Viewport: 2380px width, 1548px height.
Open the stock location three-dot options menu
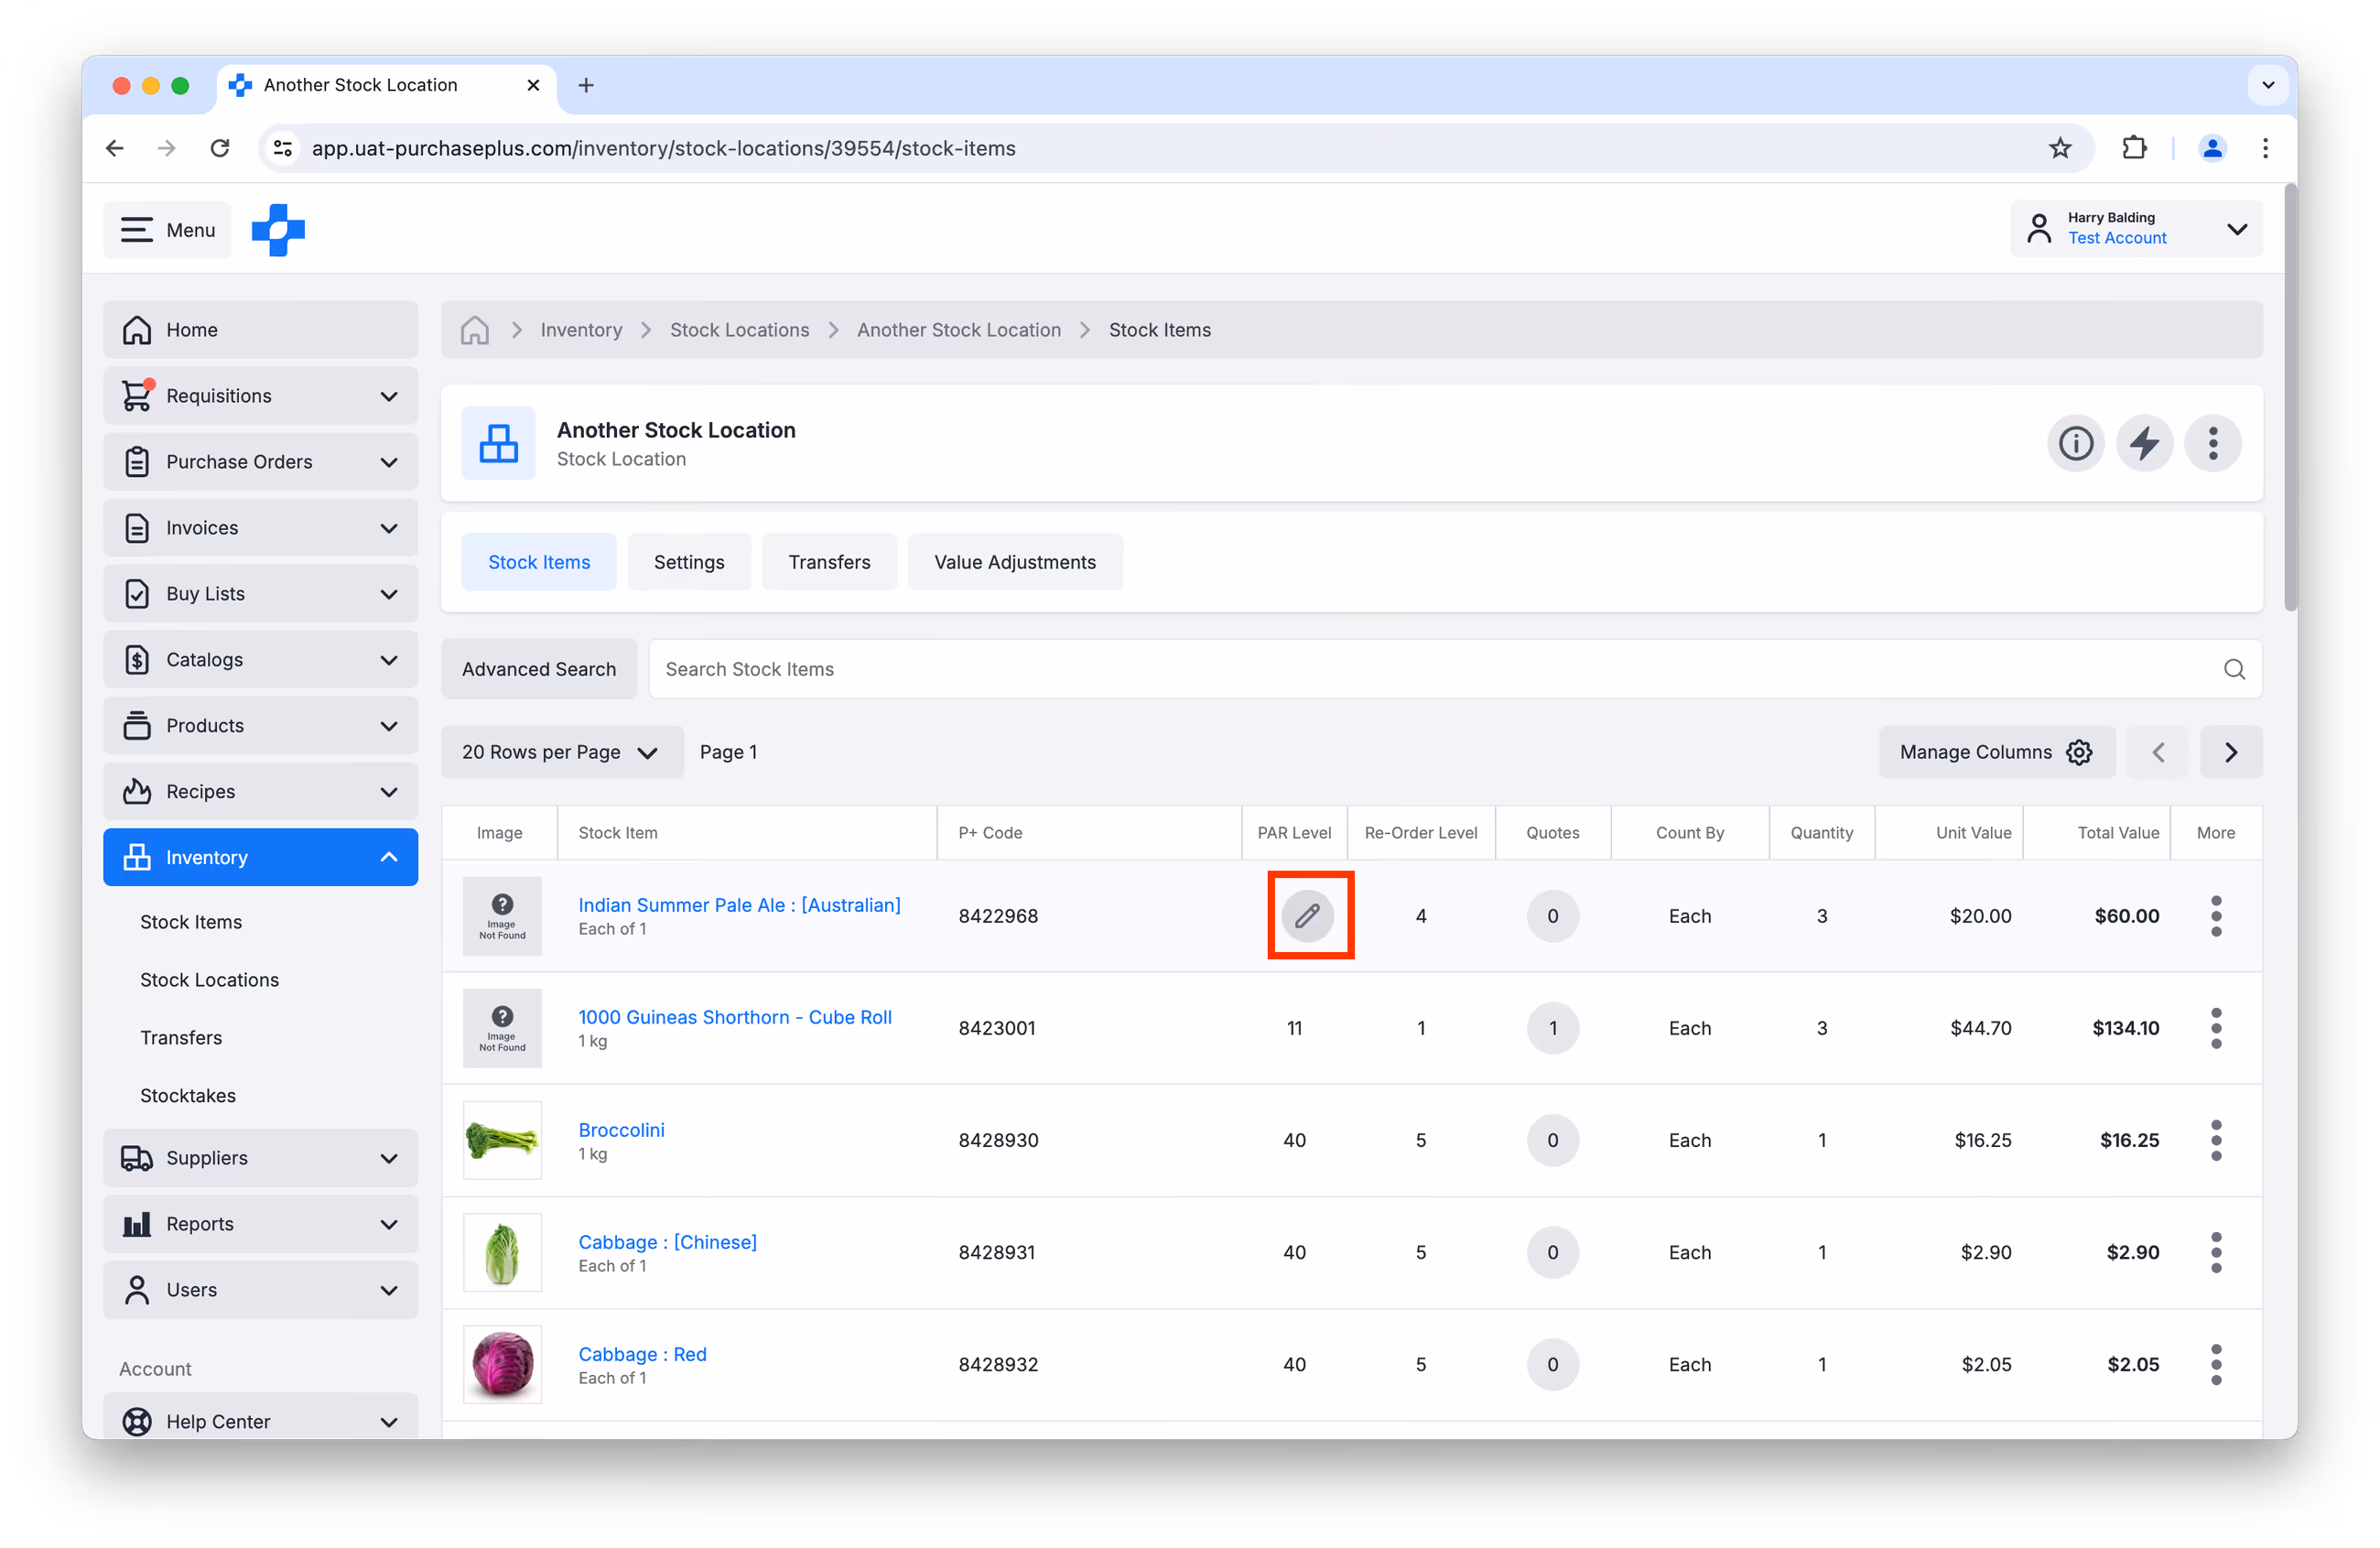coord(2212,443)
